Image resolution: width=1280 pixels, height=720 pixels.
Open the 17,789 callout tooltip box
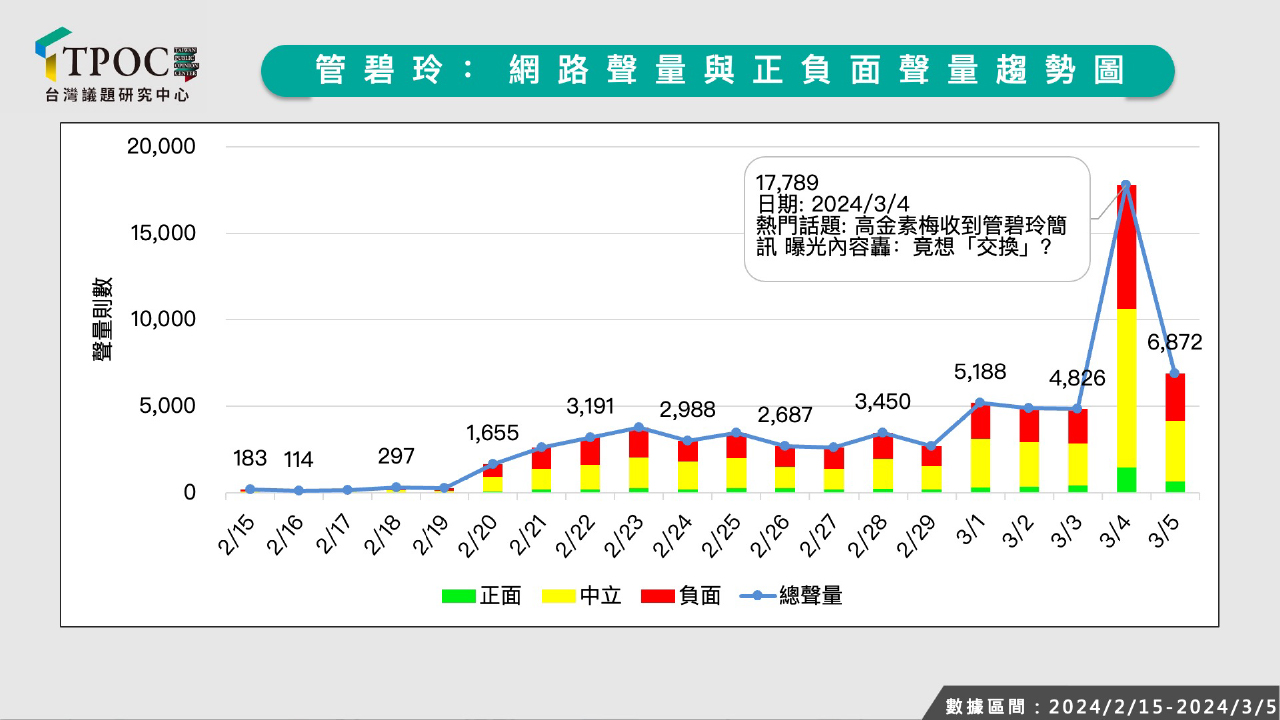pos(916,218)
